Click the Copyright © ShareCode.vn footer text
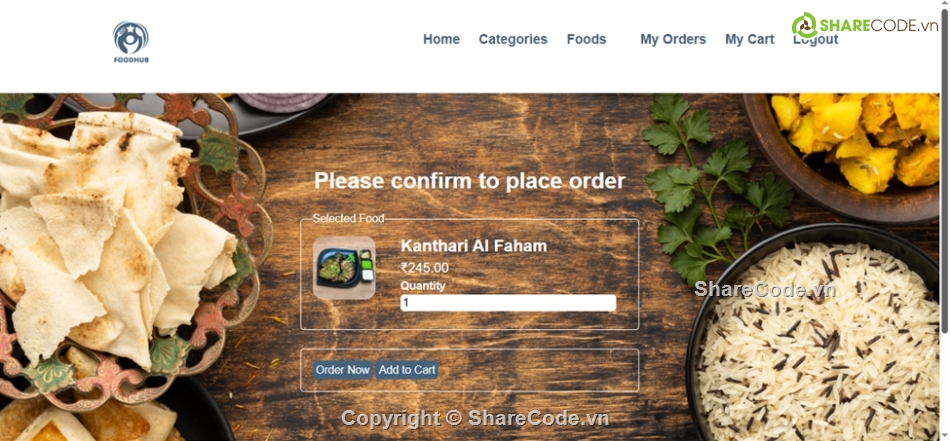 474,418
